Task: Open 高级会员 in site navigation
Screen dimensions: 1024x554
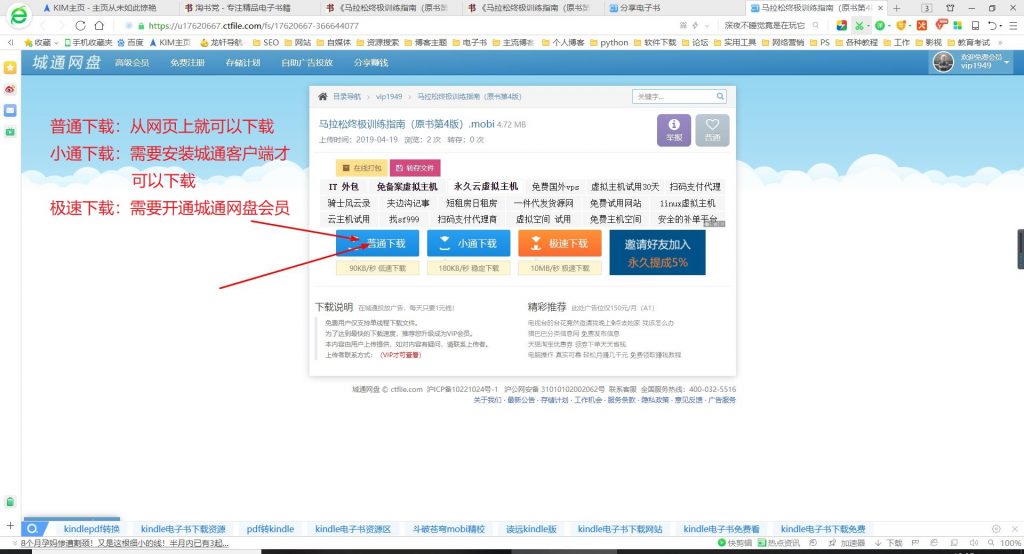Action: (132, 63)
